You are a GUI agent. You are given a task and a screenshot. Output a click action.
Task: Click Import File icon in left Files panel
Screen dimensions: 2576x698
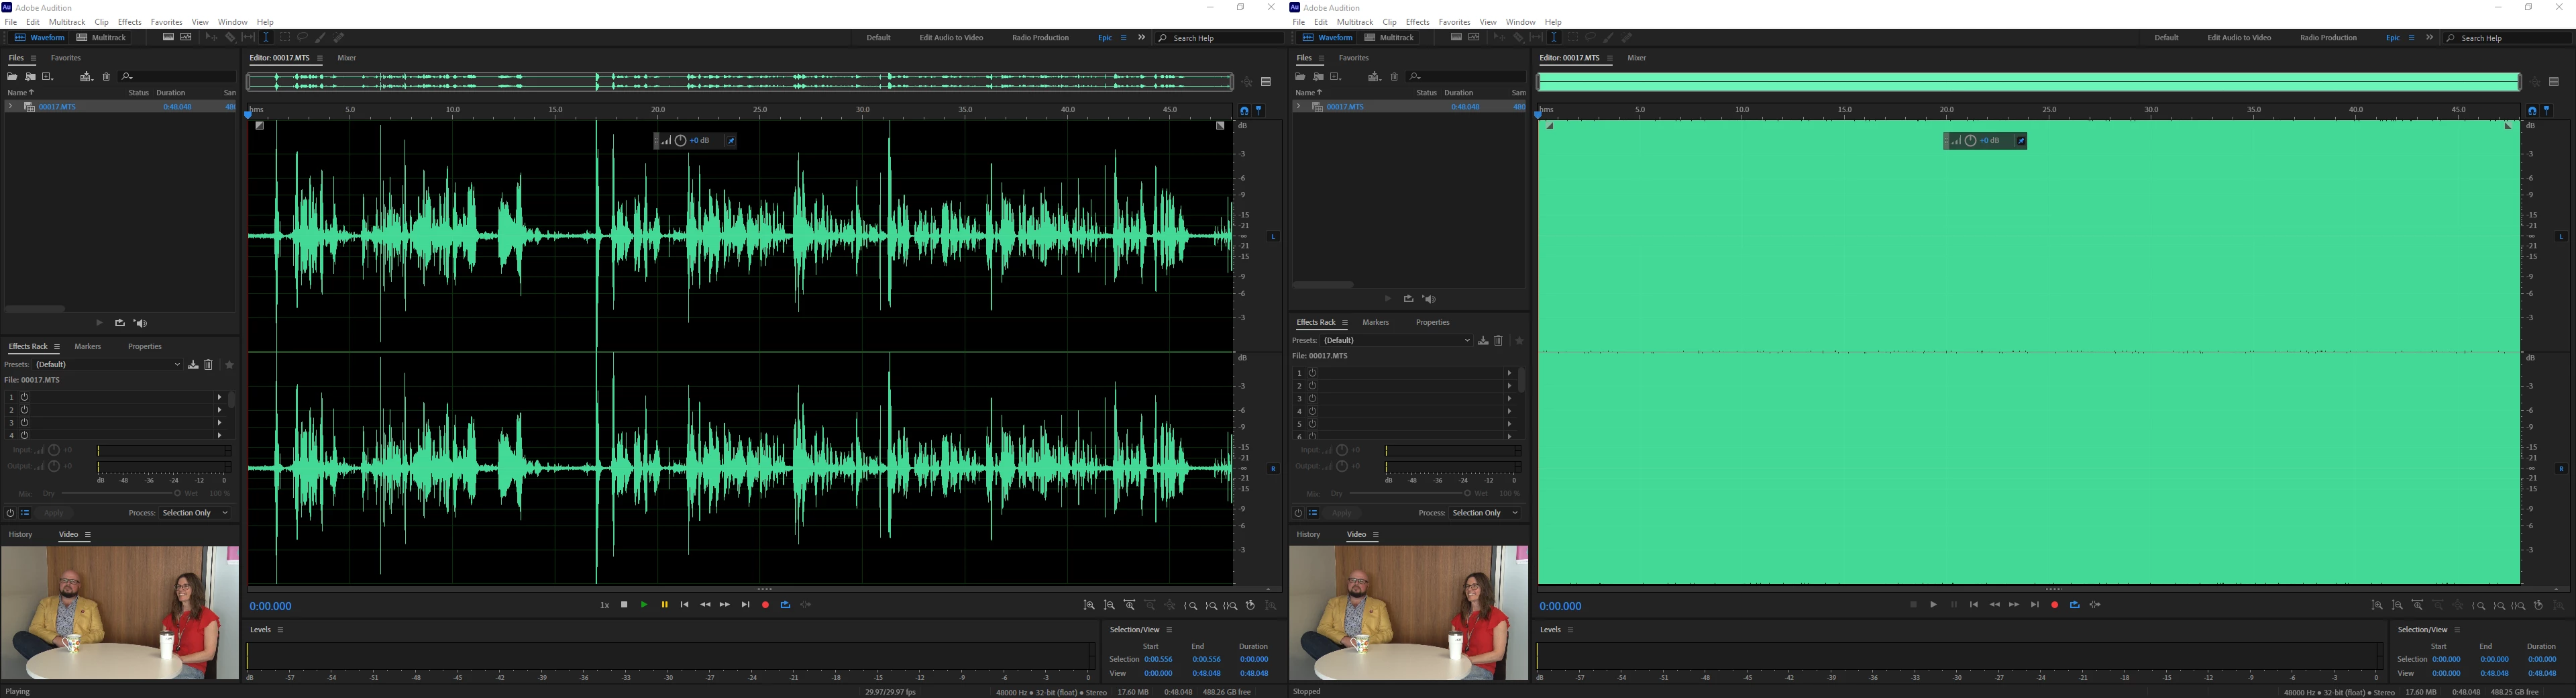point(30,76)
